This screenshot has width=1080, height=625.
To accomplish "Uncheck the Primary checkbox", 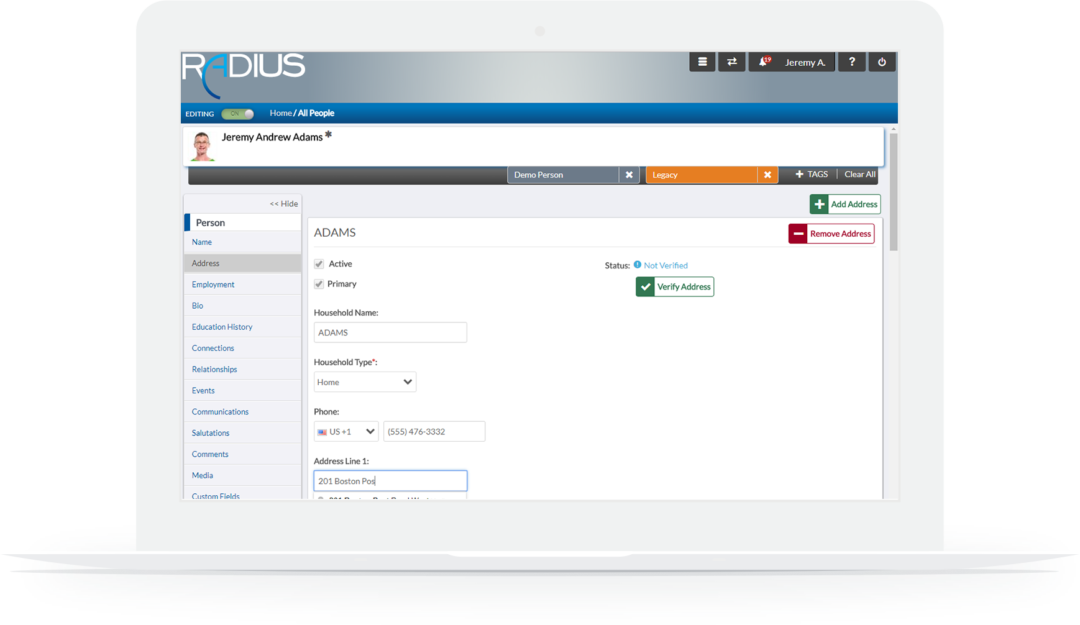I will pyautogui.click(x=317, y=283).
